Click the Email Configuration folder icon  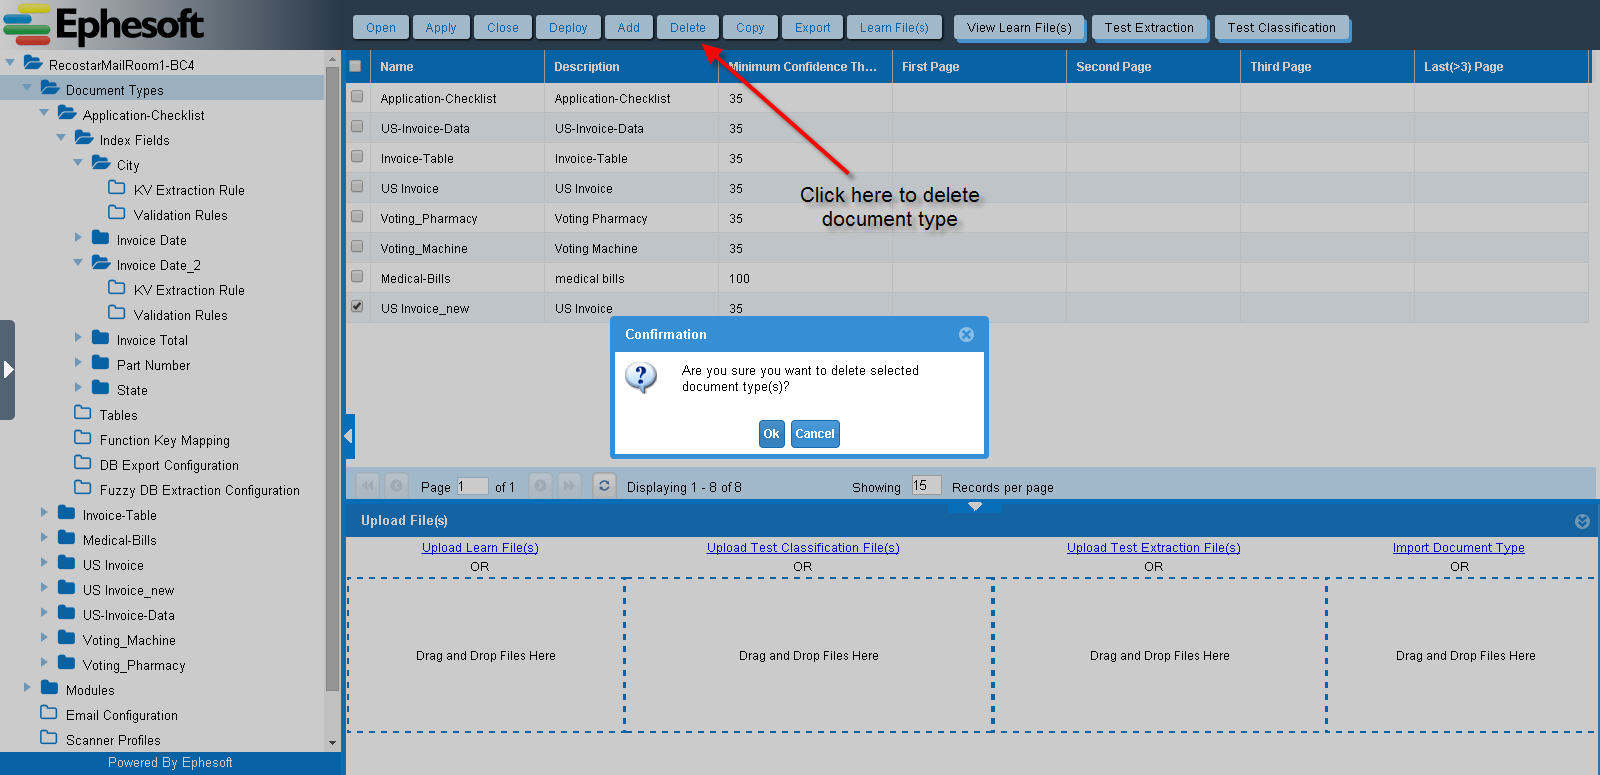pyautogui.click(x=49, y=714)
